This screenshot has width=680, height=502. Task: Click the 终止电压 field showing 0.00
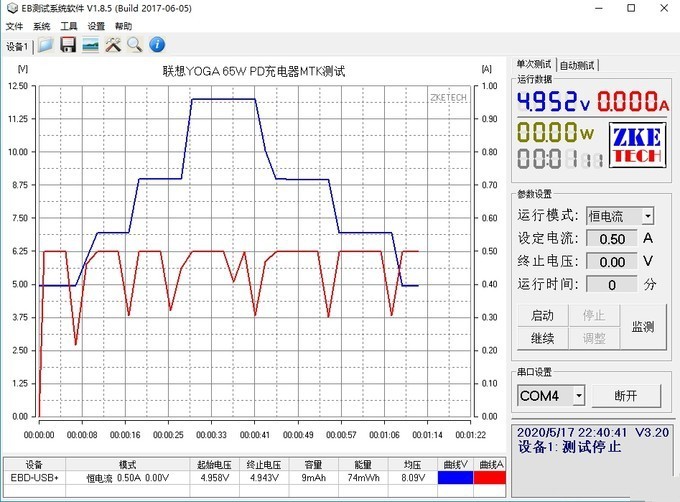click(612, 262)
